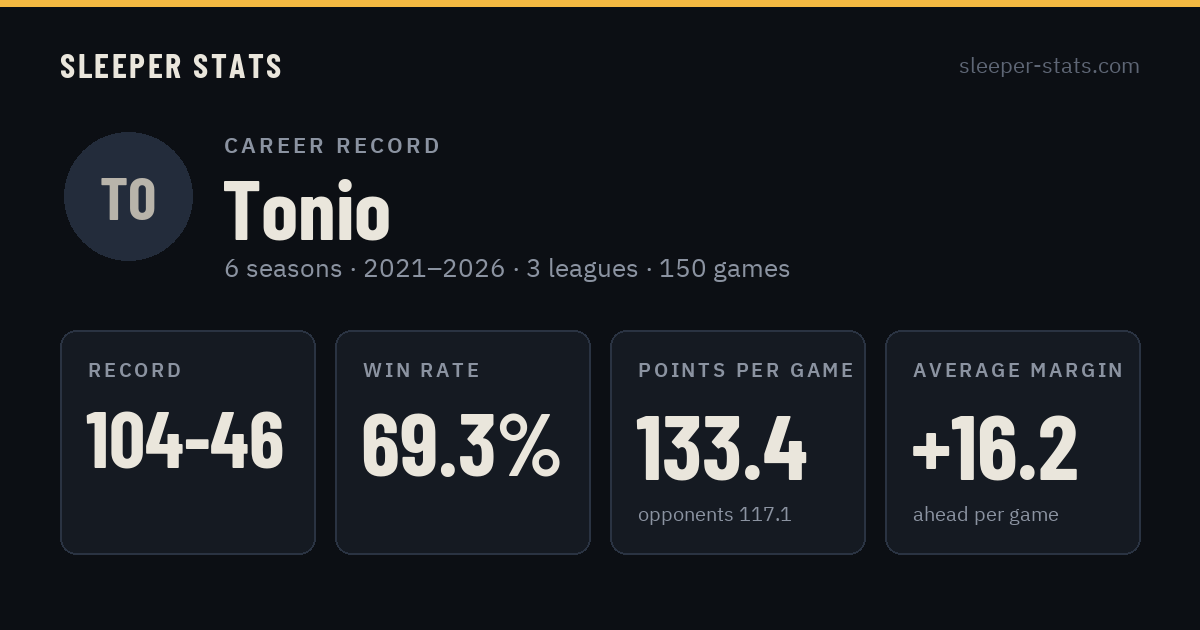Click the SLEEPER STATS logo text

pos(171,67)
